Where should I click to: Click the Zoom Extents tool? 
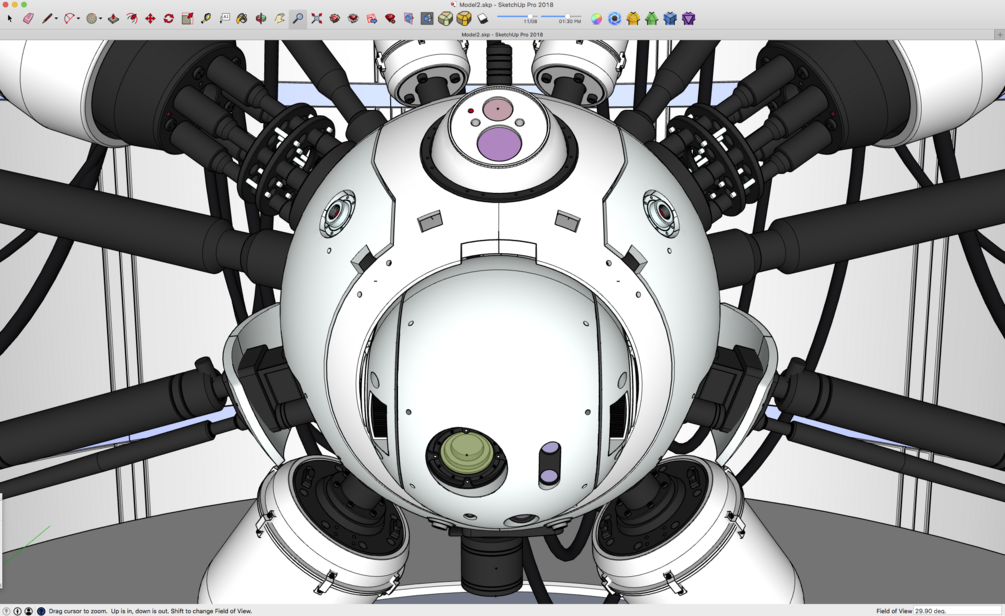point(317,19)
